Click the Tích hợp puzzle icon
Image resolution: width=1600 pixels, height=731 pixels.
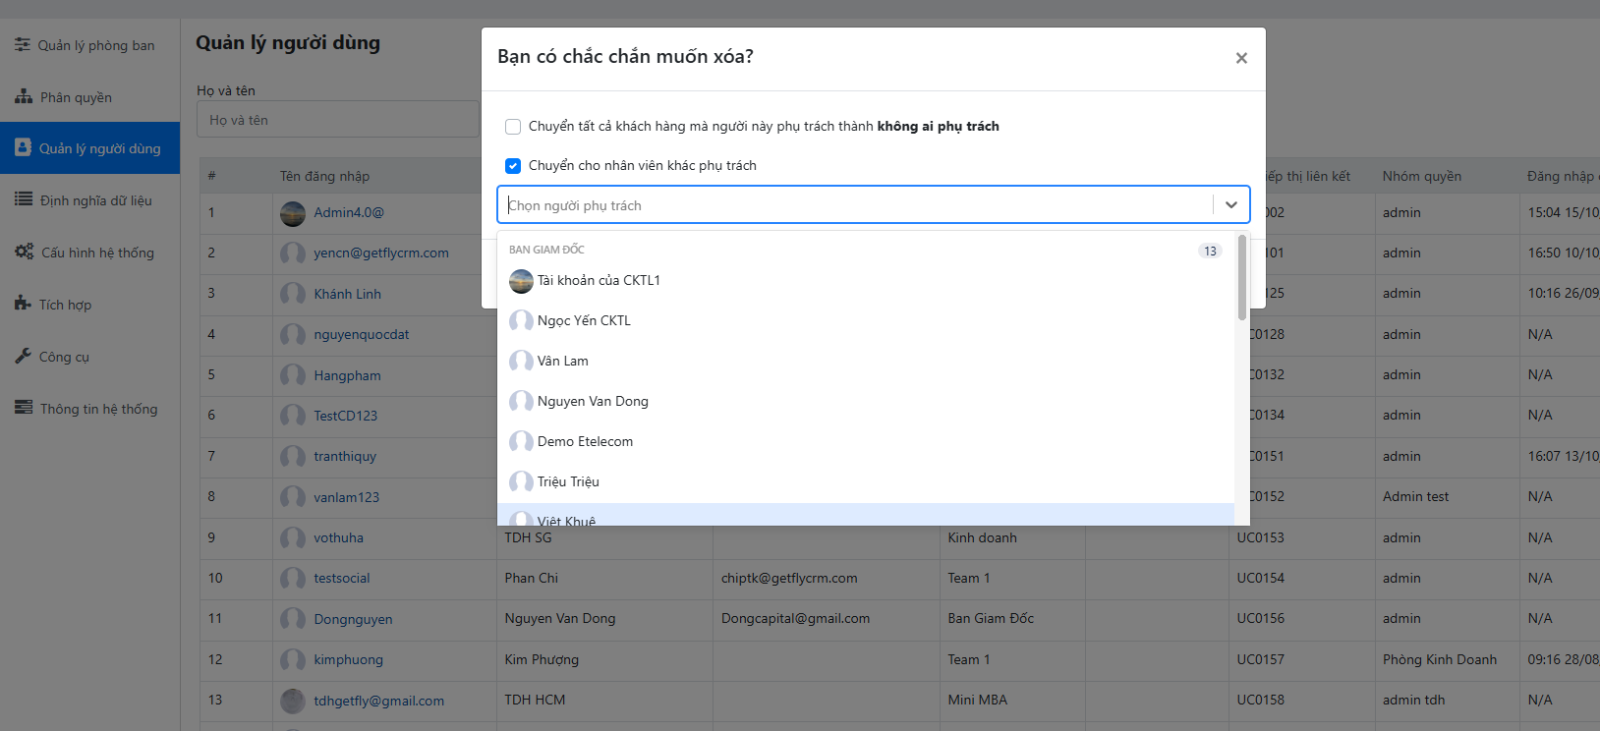point(23,304)
